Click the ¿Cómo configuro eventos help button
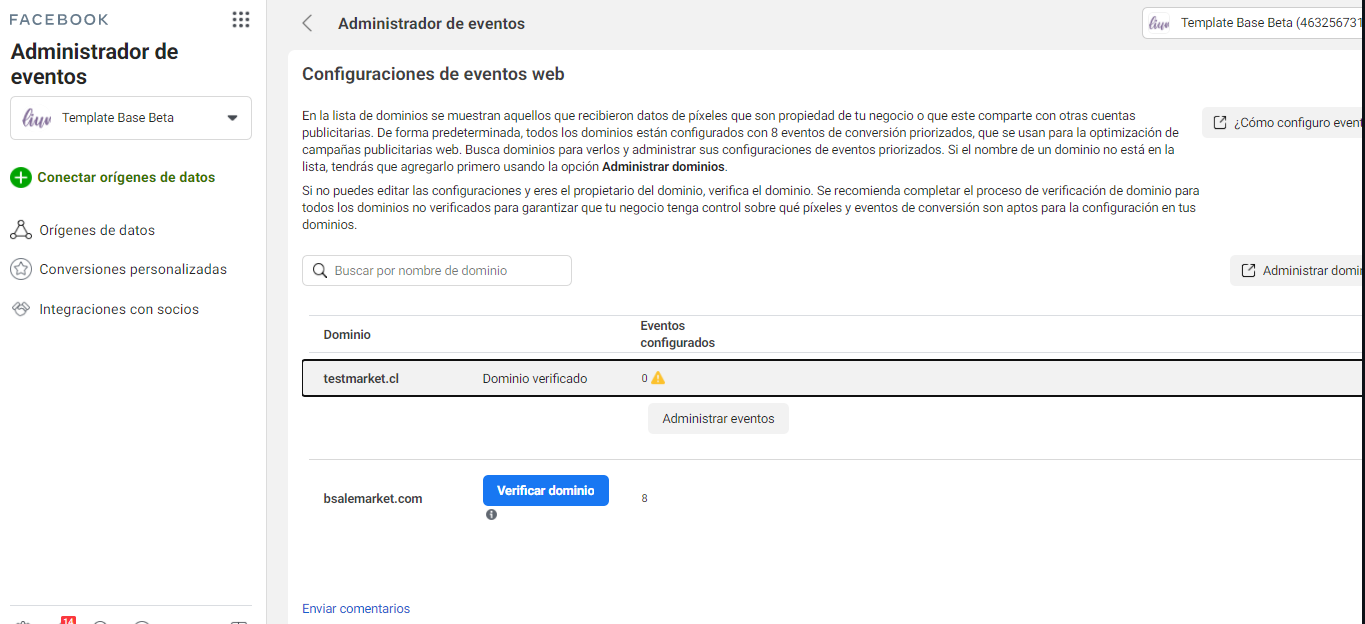Screen dimensions: 1365x624 (x=1283, y=122)
